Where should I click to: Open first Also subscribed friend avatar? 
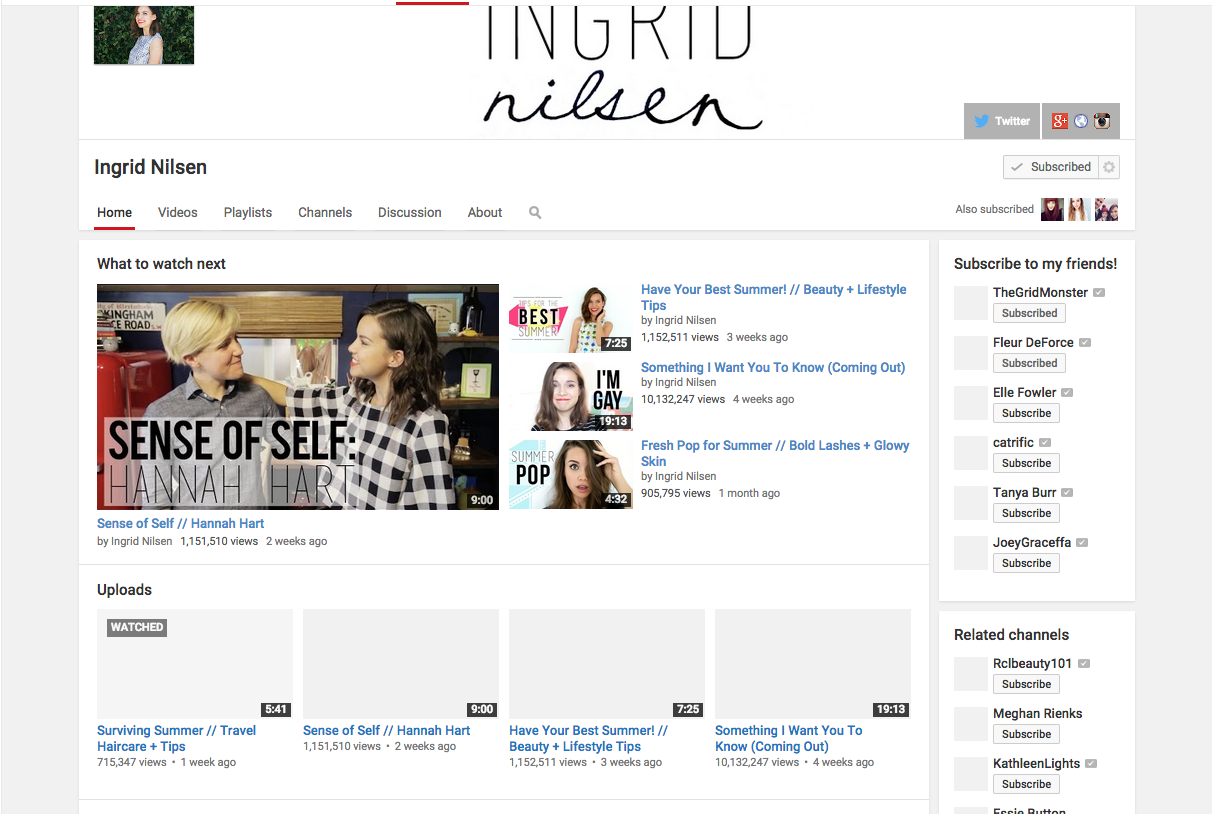pyautogui.click(x=1052, y=209)
